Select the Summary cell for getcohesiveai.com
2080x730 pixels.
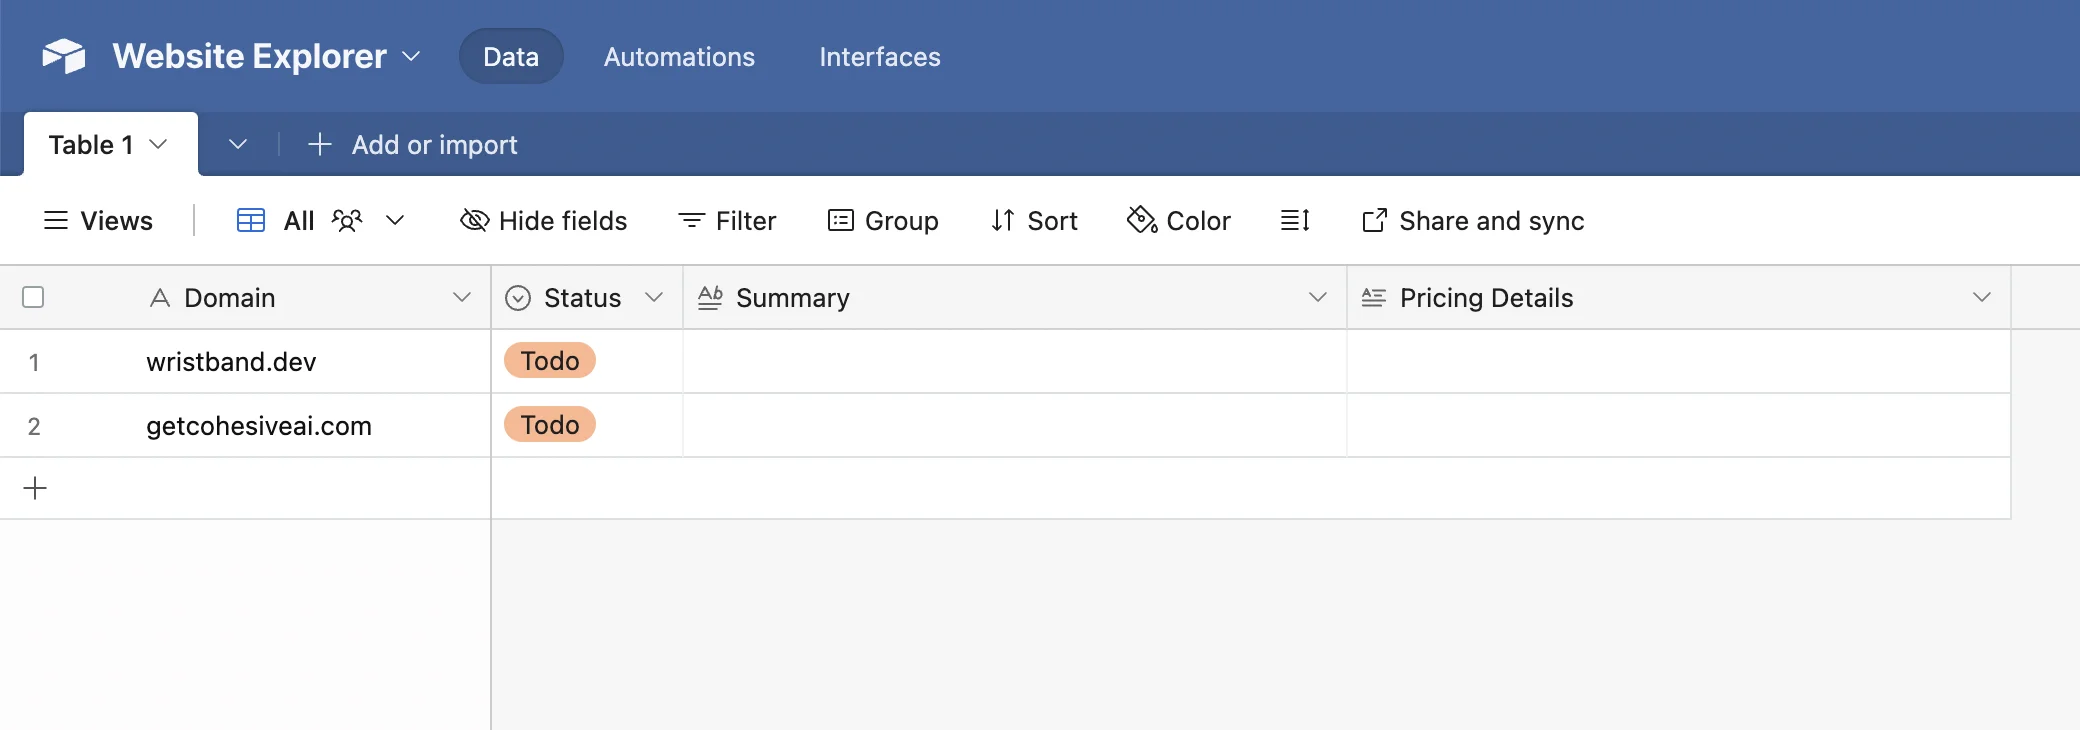(1014, 425)
